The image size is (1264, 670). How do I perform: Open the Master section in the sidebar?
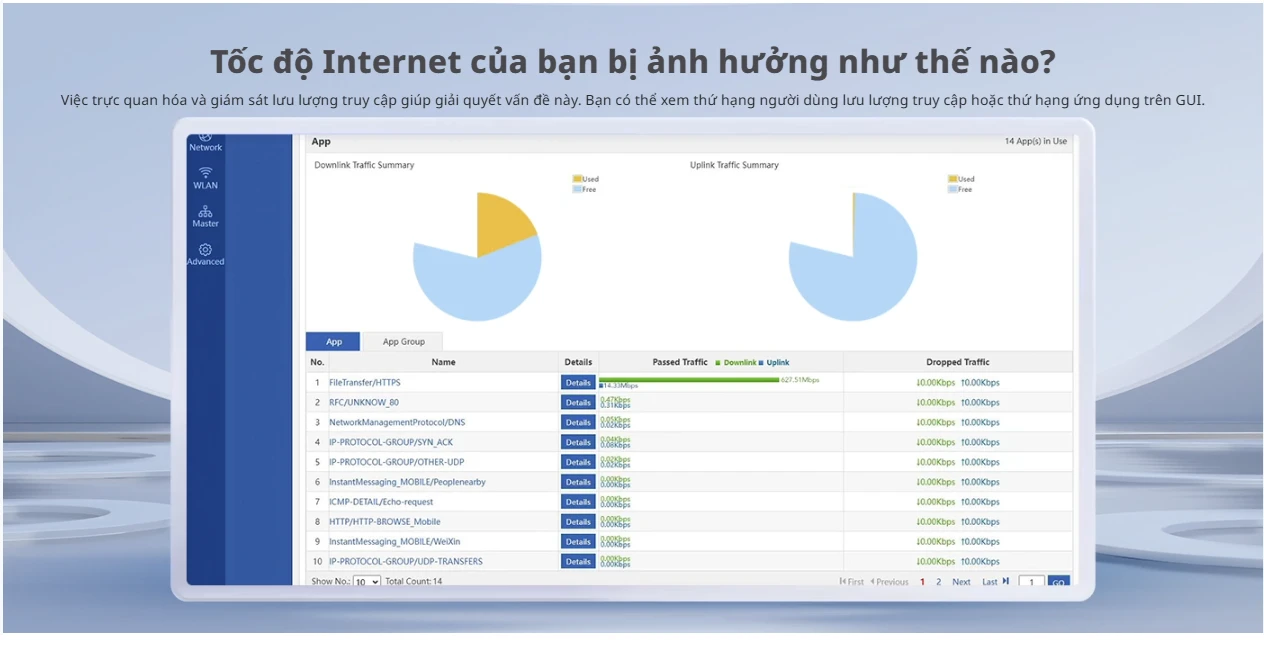[x=205, y=216]
